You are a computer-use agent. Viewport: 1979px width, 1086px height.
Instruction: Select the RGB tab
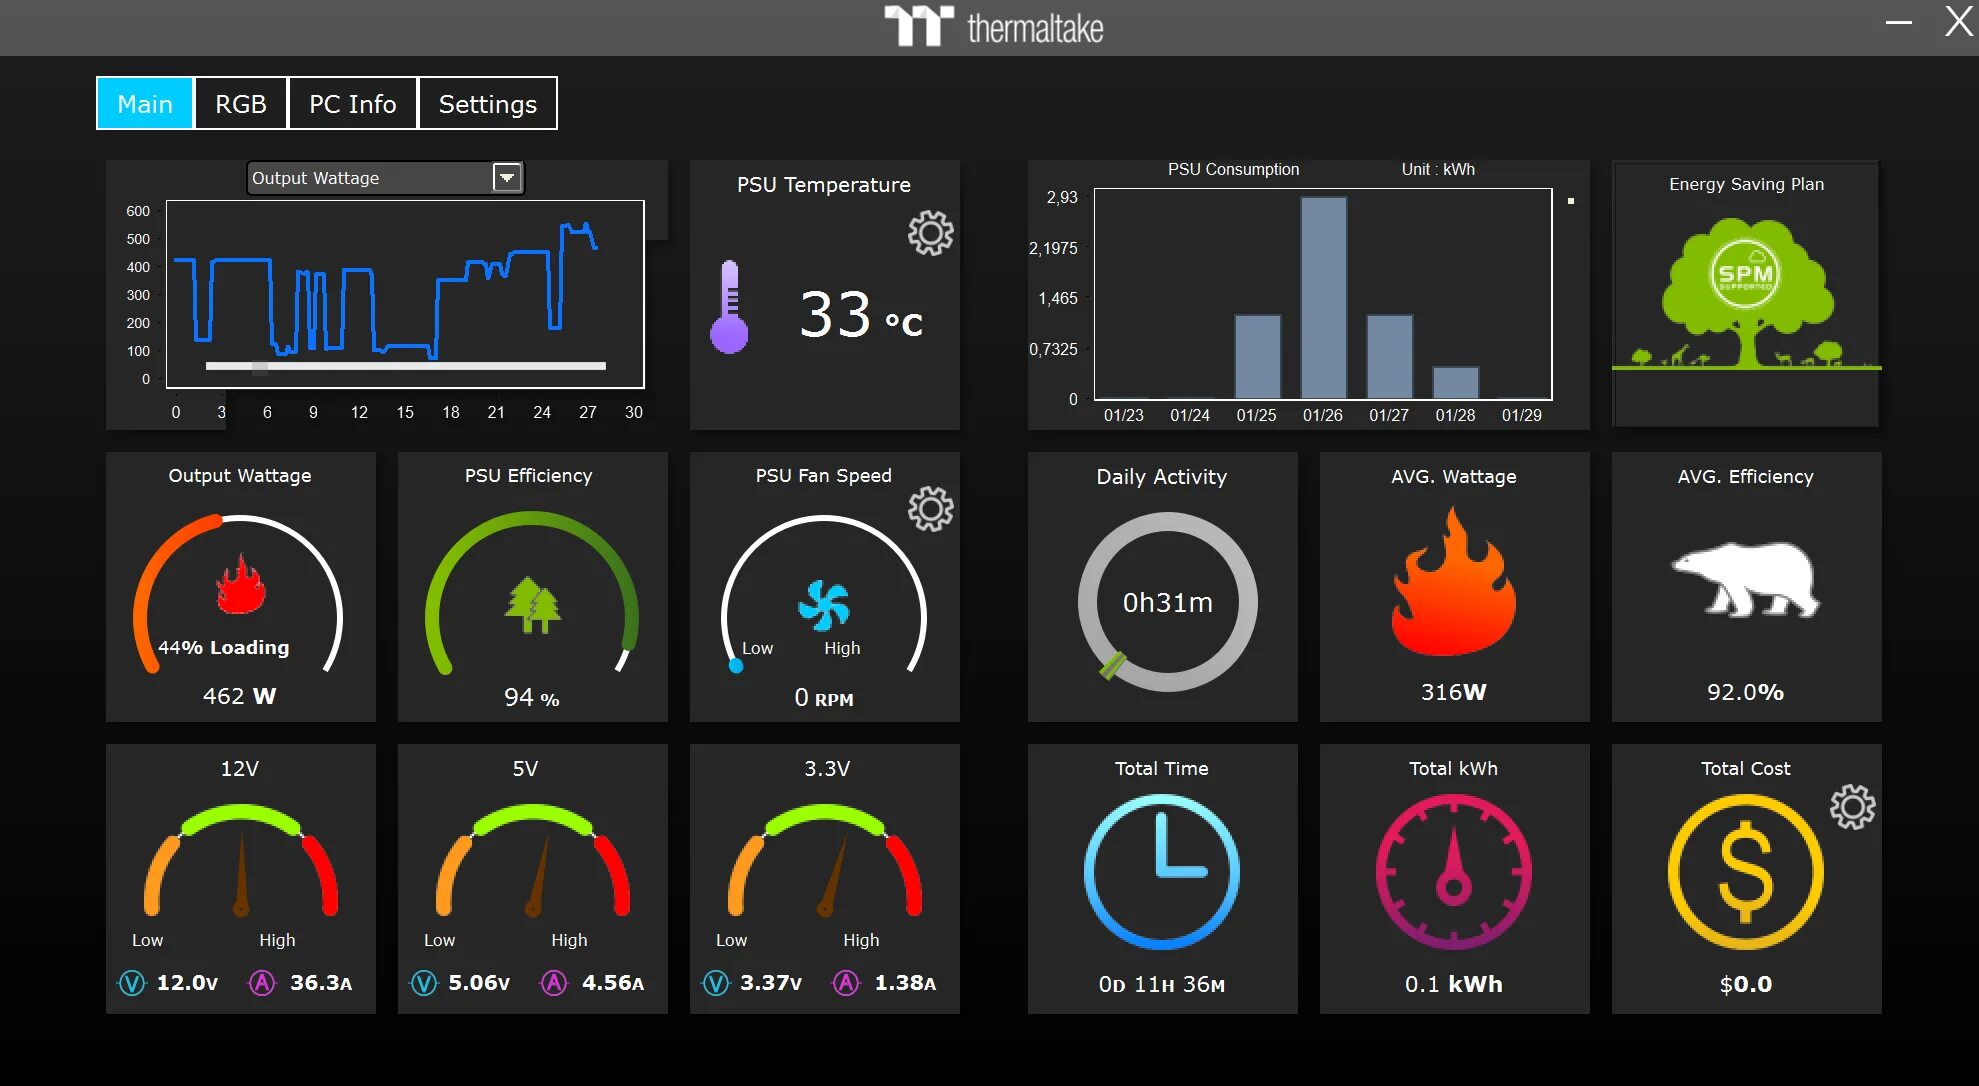point(239,103)
